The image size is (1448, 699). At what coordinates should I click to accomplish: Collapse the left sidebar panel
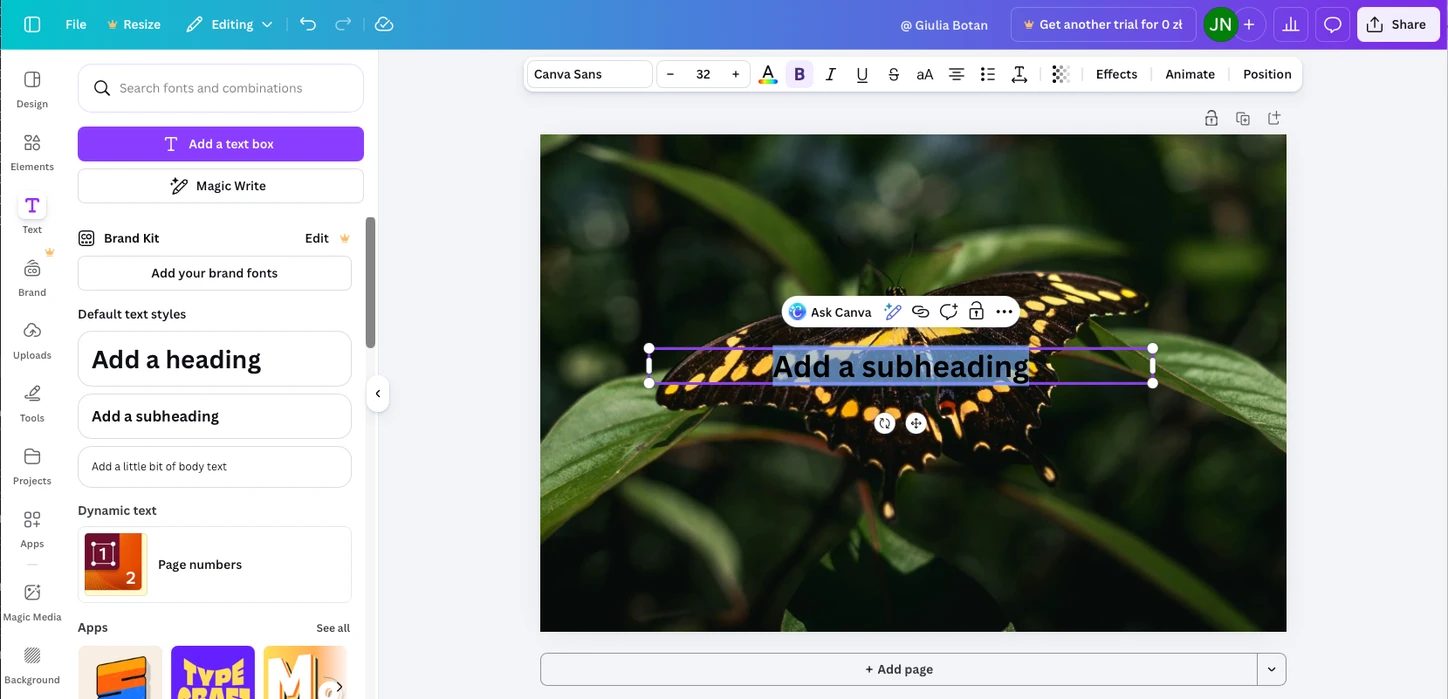click(377, 393)
